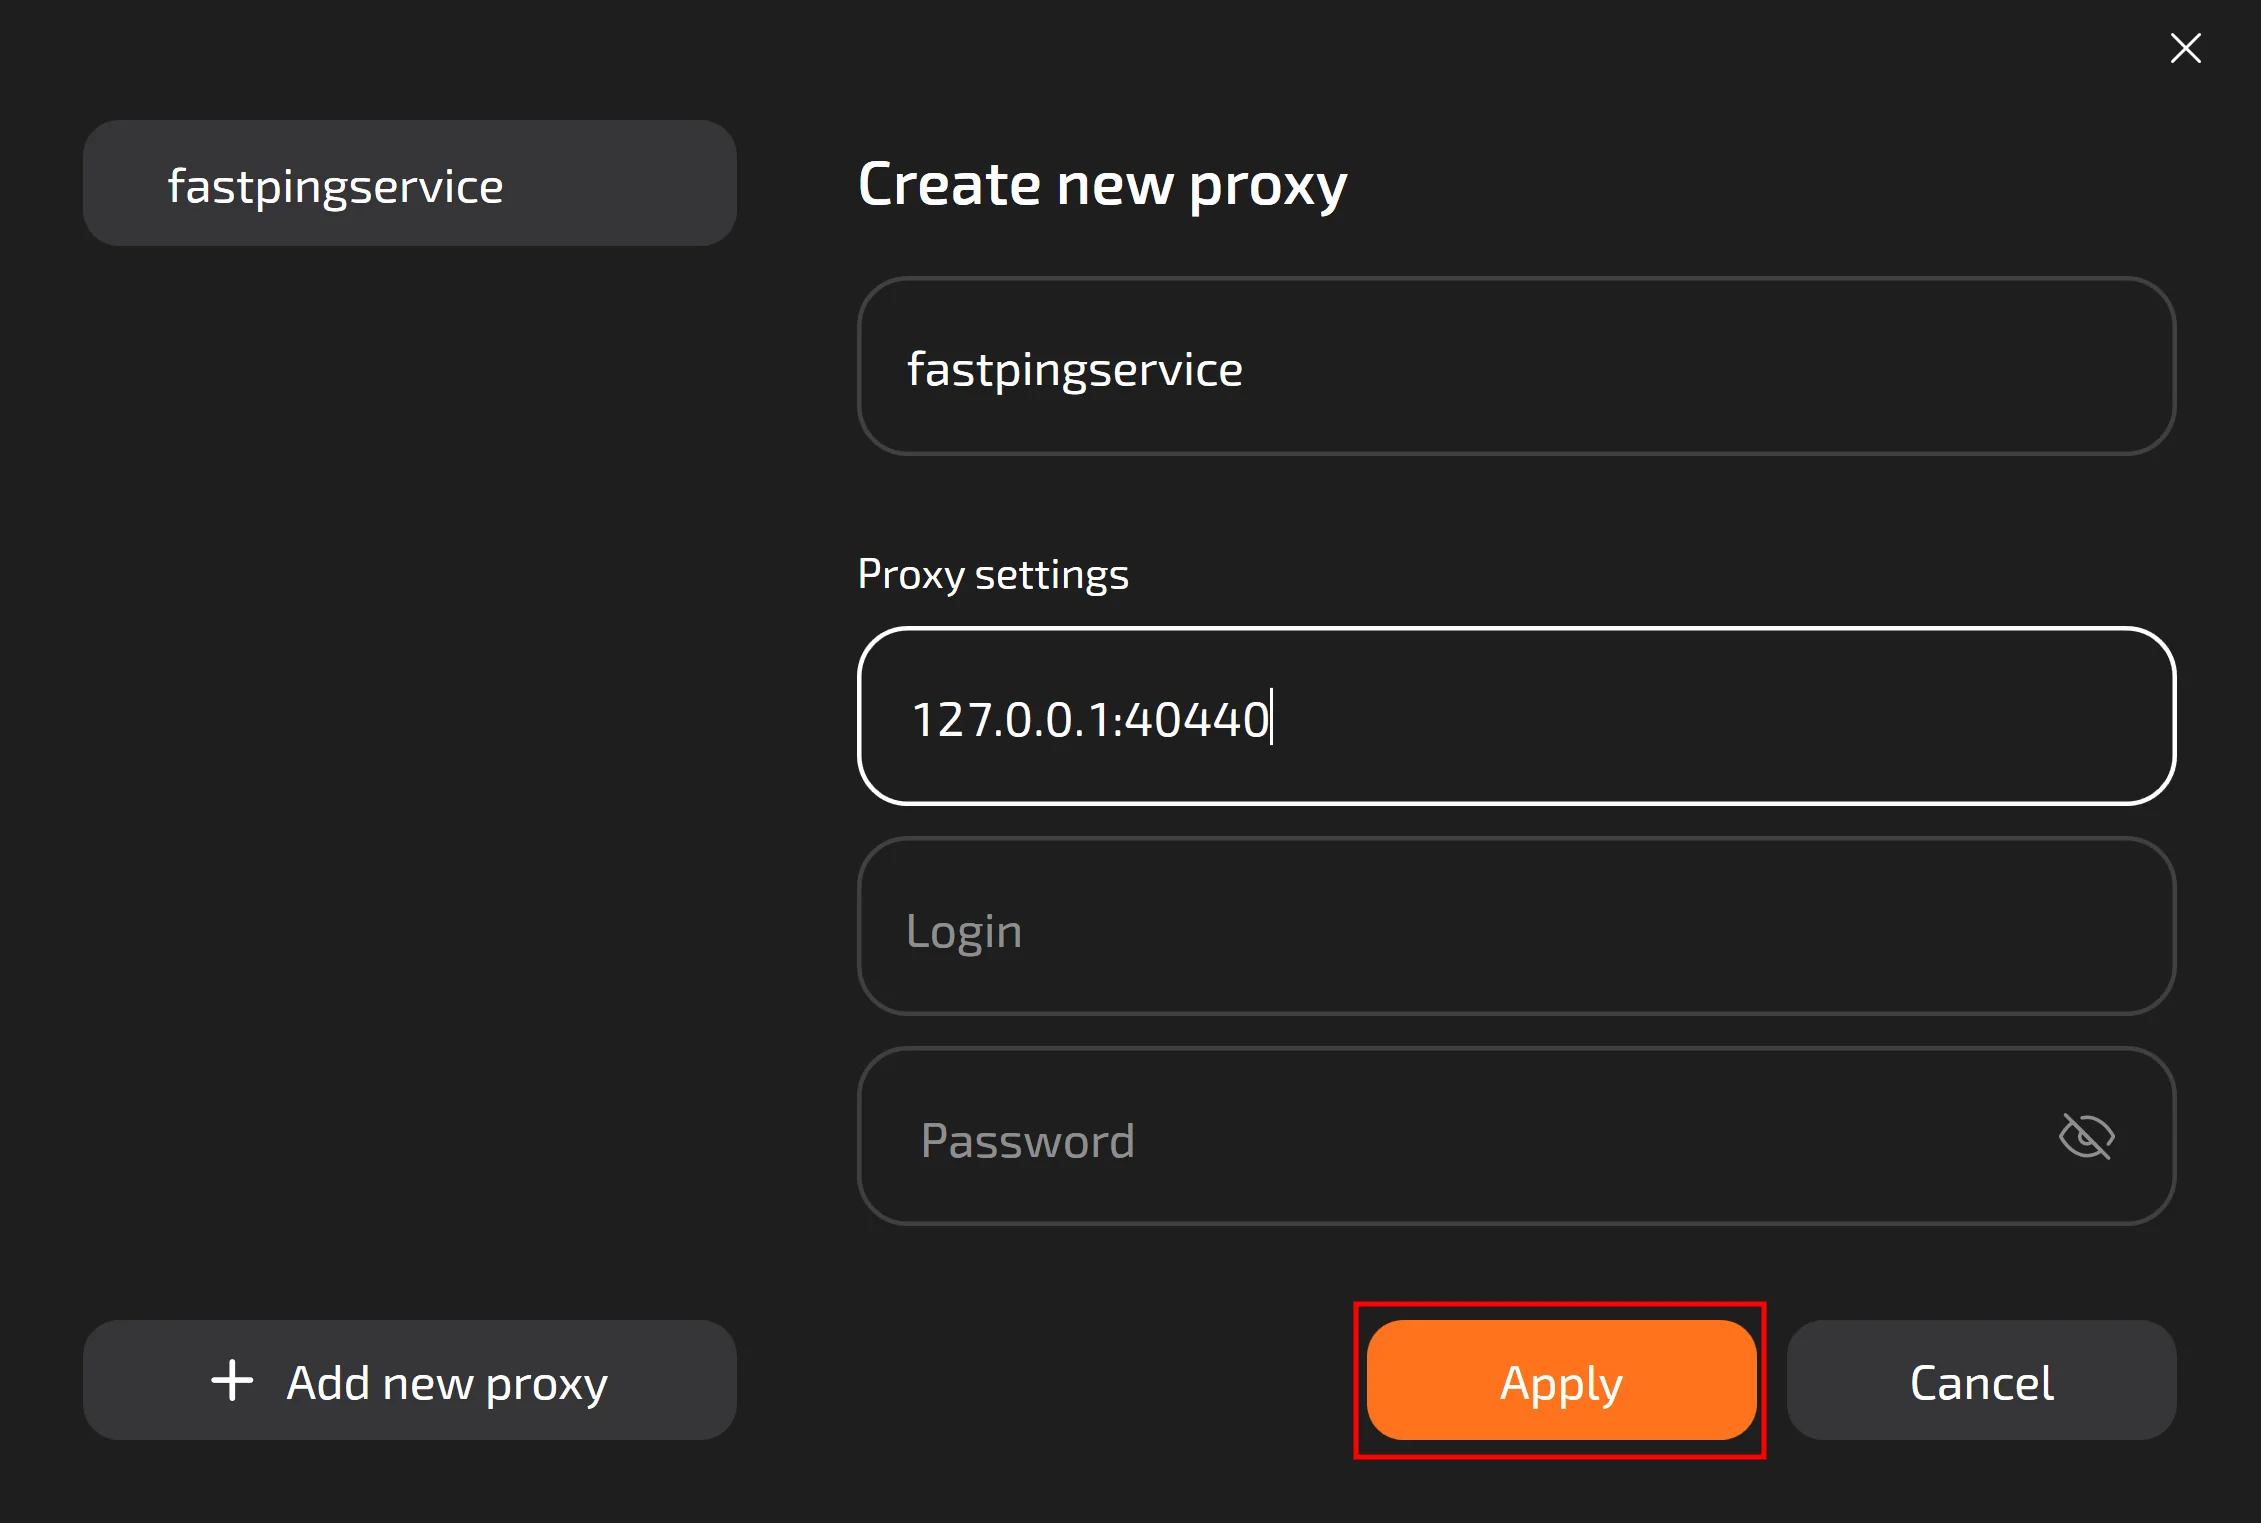The image size is (2261, 1523).
Task: Close the proxy dialog with X icon
Action: tap(2185, 48)
